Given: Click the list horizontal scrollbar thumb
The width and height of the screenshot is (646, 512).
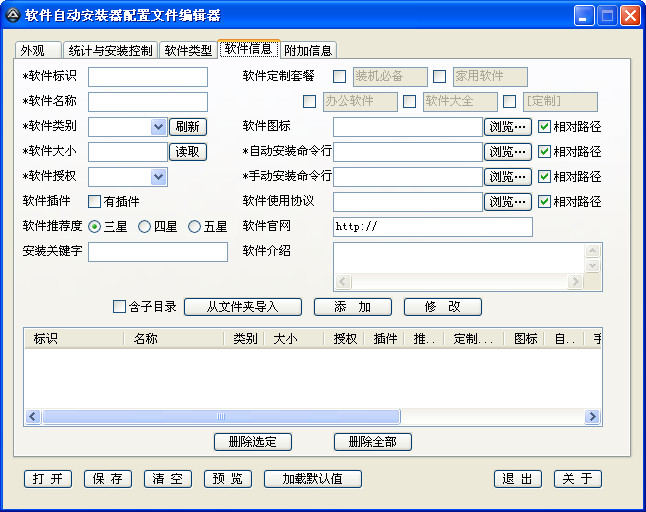Looking at the screenshot, I should (x=221, y=416).
